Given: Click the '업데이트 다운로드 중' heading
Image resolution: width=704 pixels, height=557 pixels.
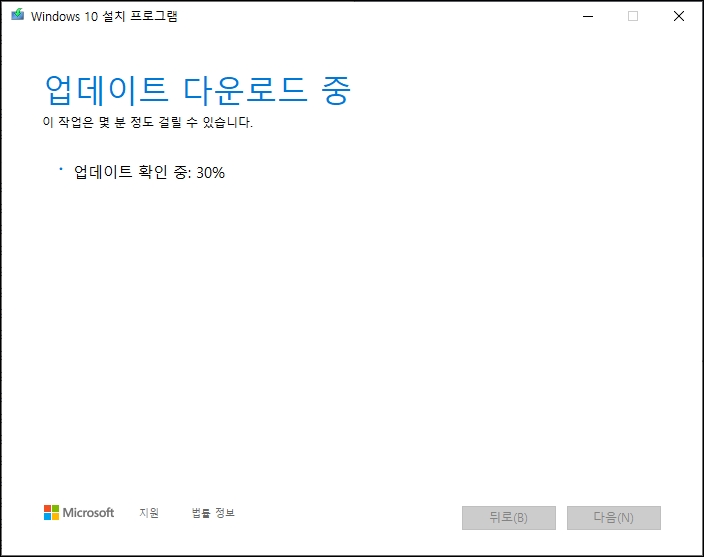Looking at the screenshot, I should point(198,90).
